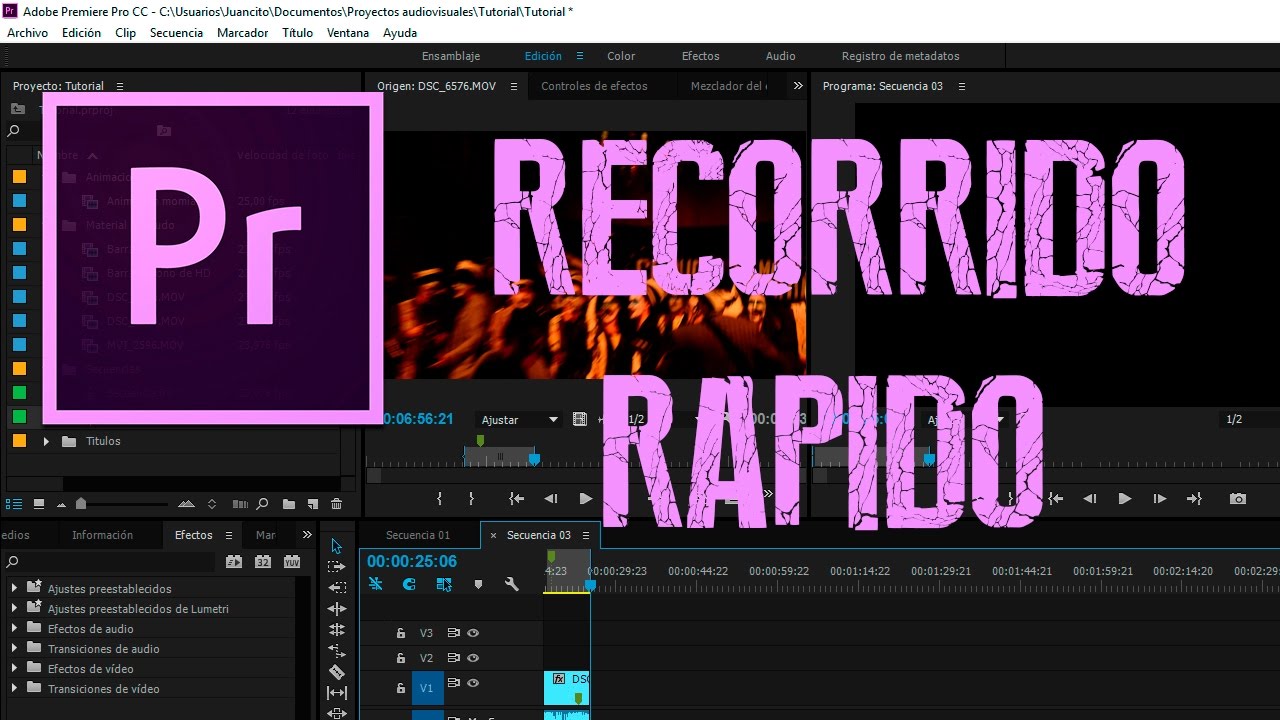Toggle lock on track V3
1280x720 pixels.
tap(400, 633)
